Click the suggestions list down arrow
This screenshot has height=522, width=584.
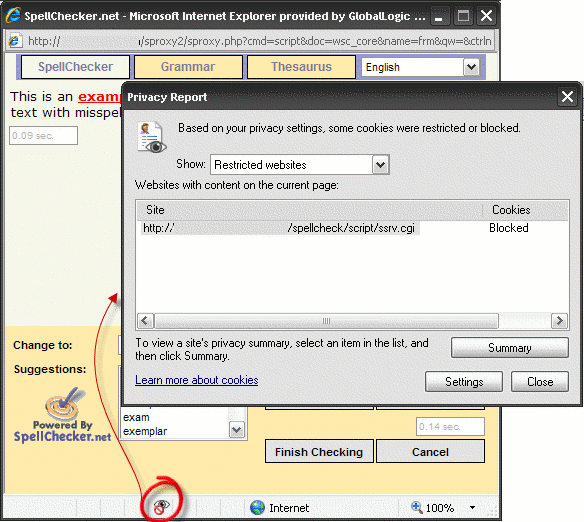237,430
